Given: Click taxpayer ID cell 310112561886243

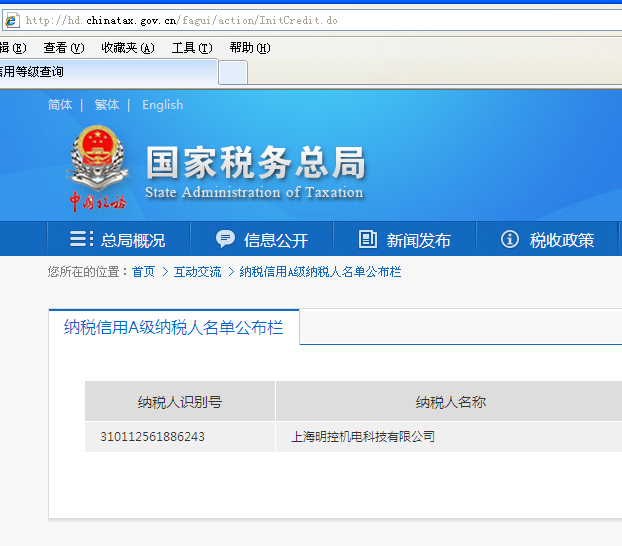Looking at the screenshot, I should click(x=152, y=437).
